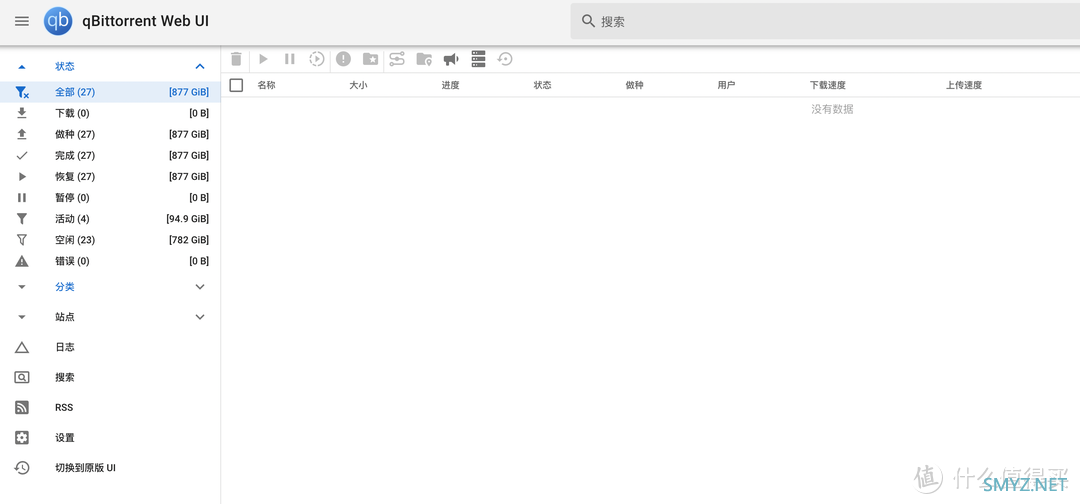The image size is (1080, 504).
Task: Select the 暂停 (0) filter
Action: tap(110, 198)
